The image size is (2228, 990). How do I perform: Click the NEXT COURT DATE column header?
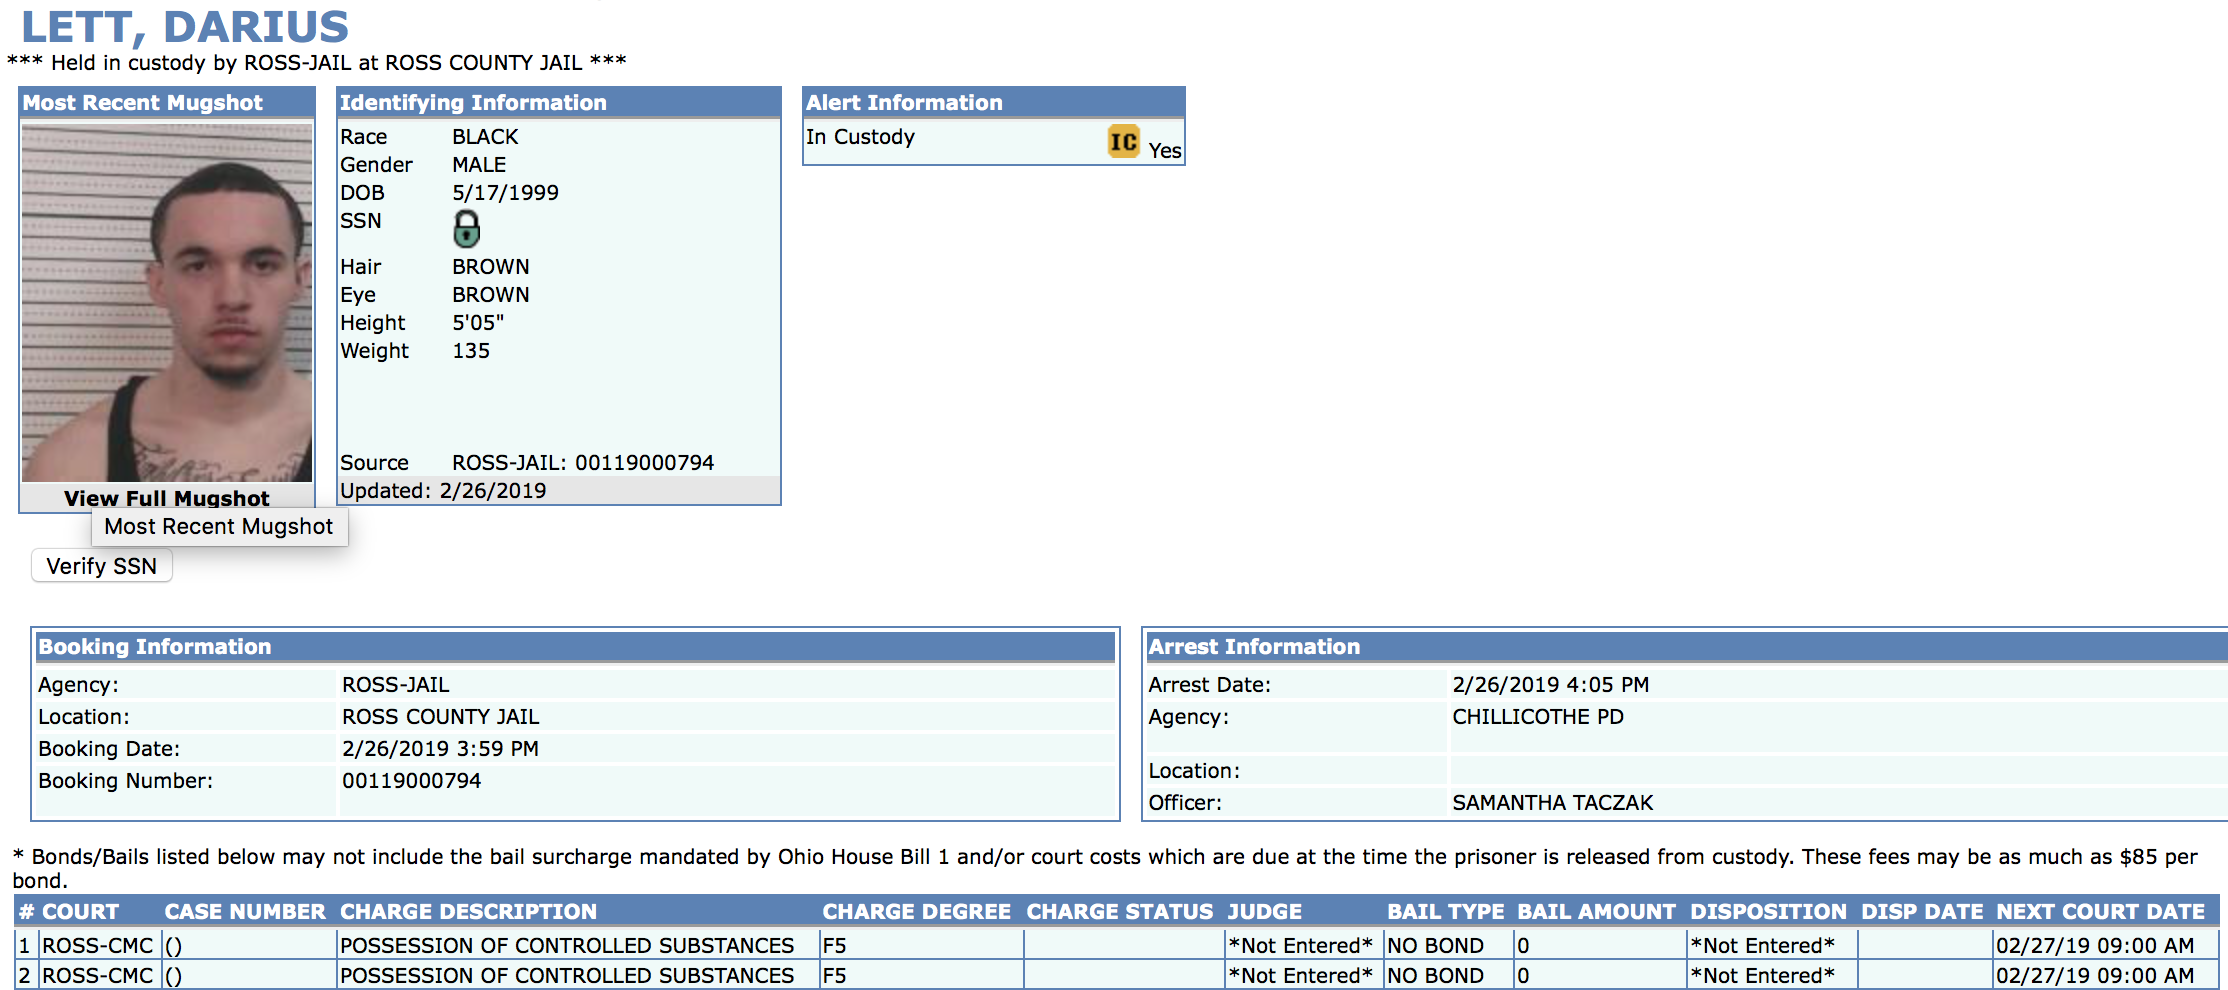(x=2100, y=911)
